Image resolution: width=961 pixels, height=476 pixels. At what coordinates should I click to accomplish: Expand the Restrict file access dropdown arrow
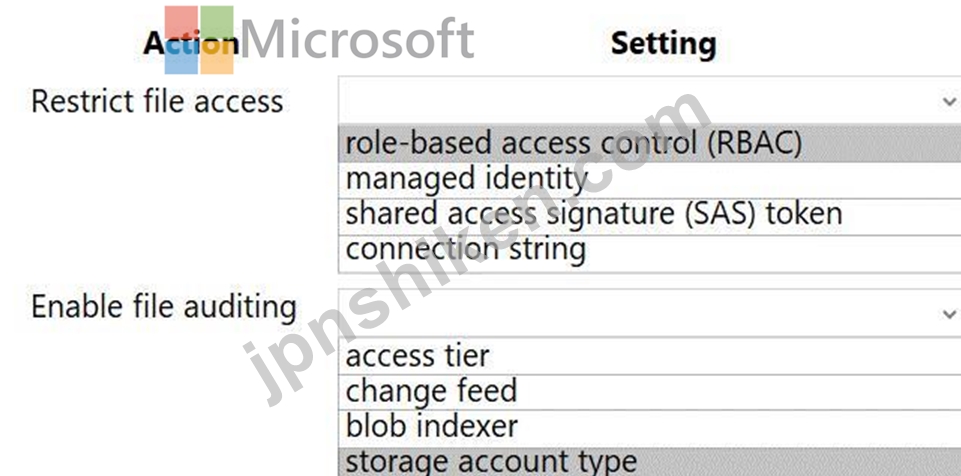[x=949, y=101]
